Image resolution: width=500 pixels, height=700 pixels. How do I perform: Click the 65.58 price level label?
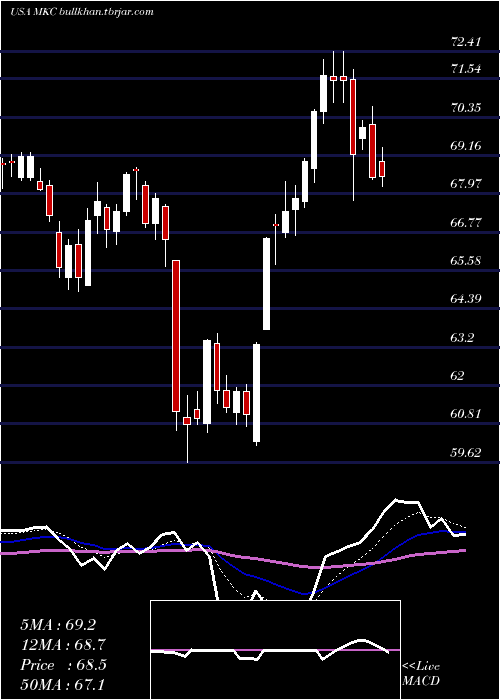[467, 260]
